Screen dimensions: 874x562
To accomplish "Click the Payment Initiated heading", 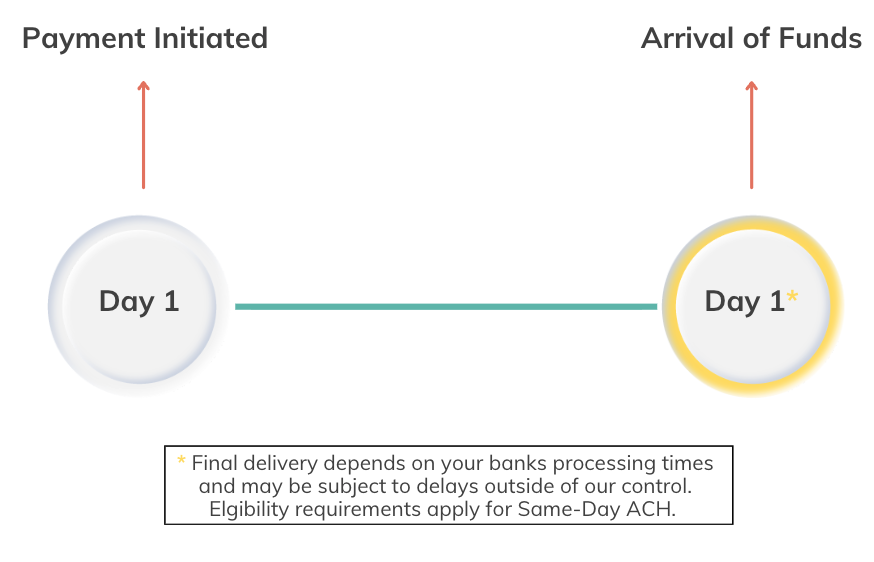I will click(x=145, y=38).
